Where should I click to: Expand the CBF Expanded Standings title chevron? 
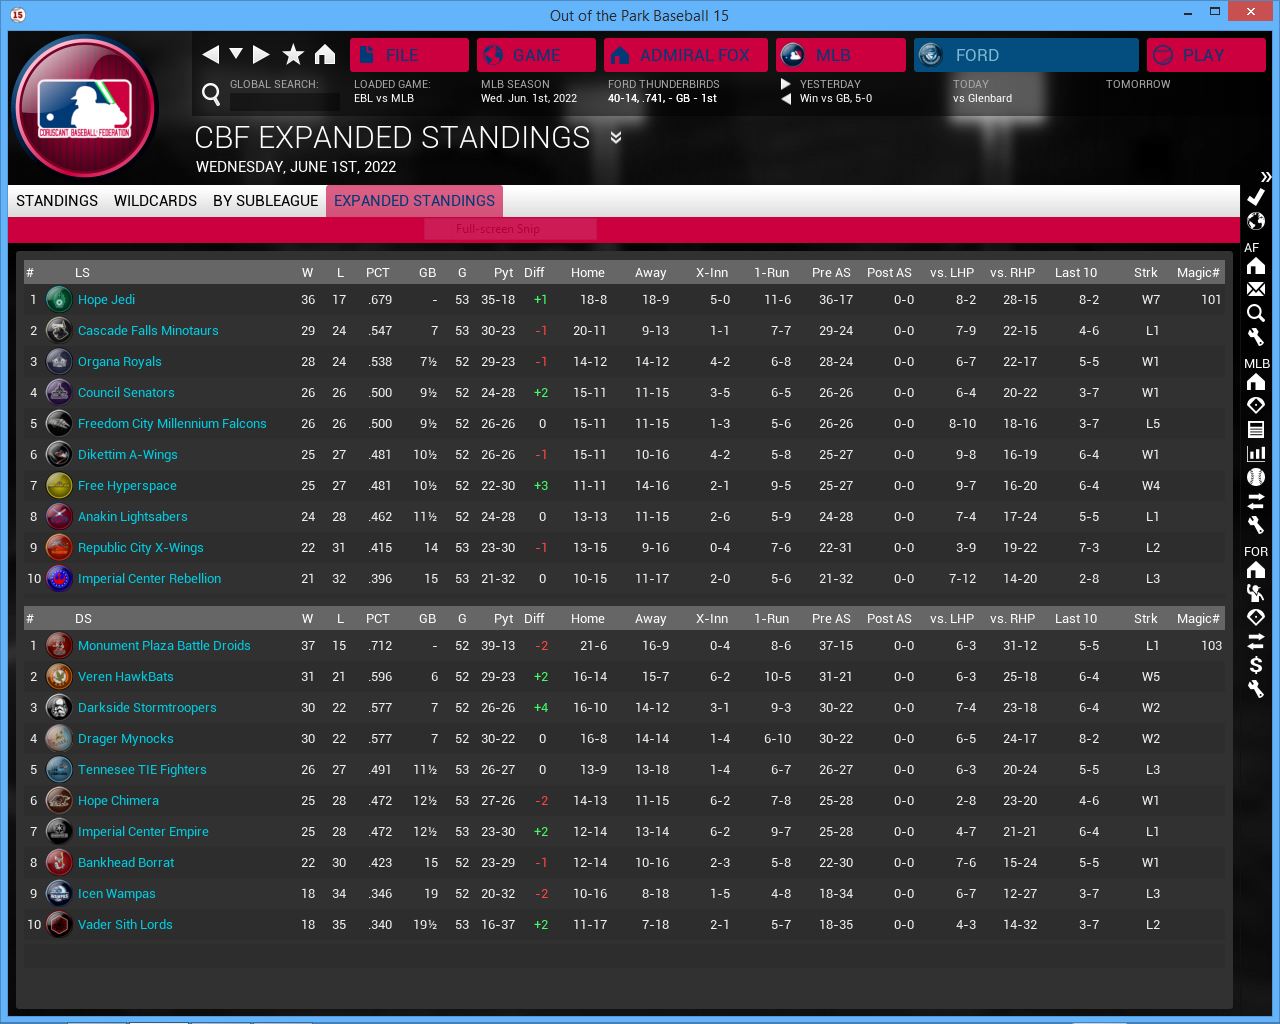click(x=616, y=138)
